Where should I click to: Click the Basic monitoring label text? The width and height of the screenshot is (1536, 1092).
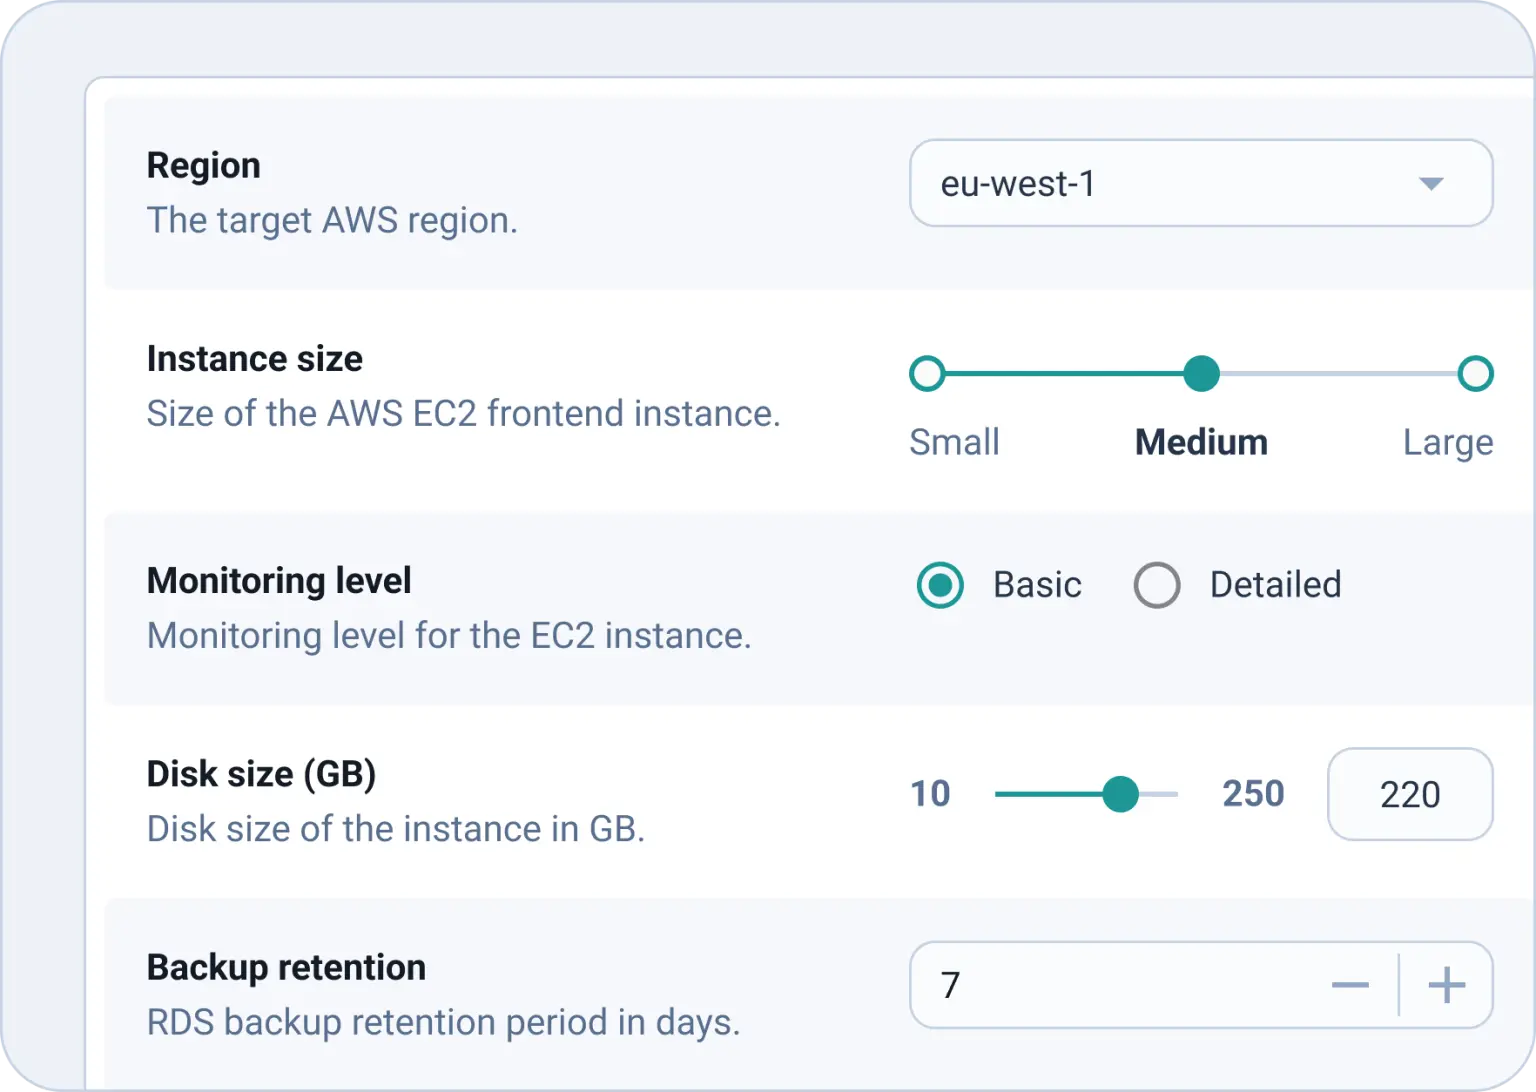(x=1037, y=585)
